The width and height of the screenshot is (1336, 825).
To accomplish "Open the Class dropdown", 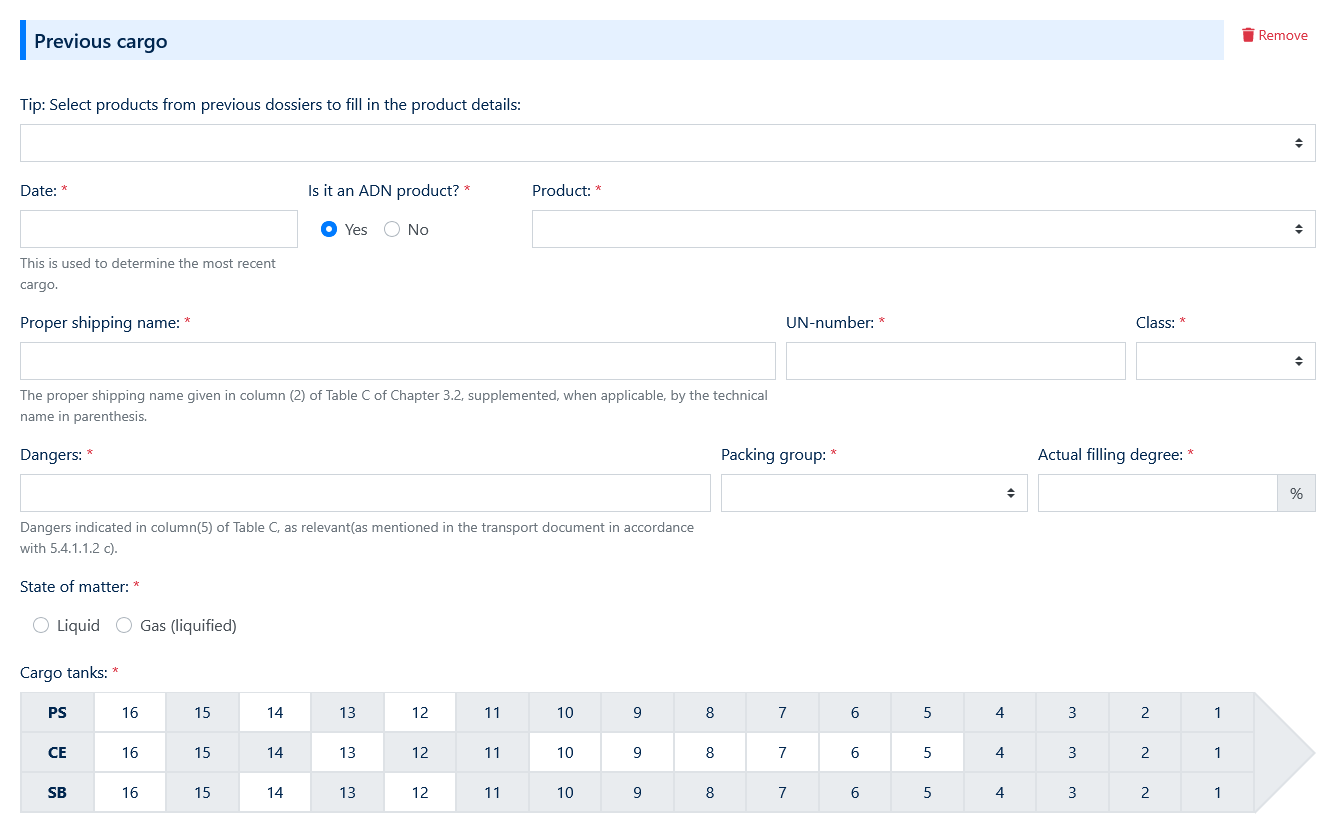I will click(x=1225, y=360).
